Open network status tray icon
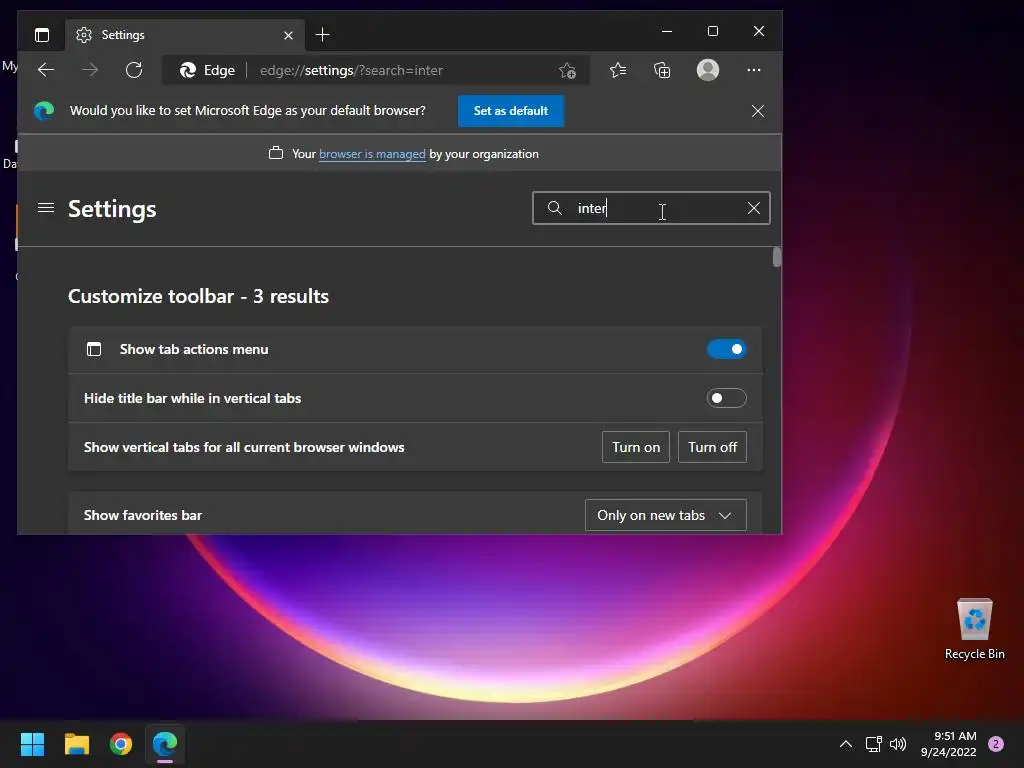 [873, 744]
